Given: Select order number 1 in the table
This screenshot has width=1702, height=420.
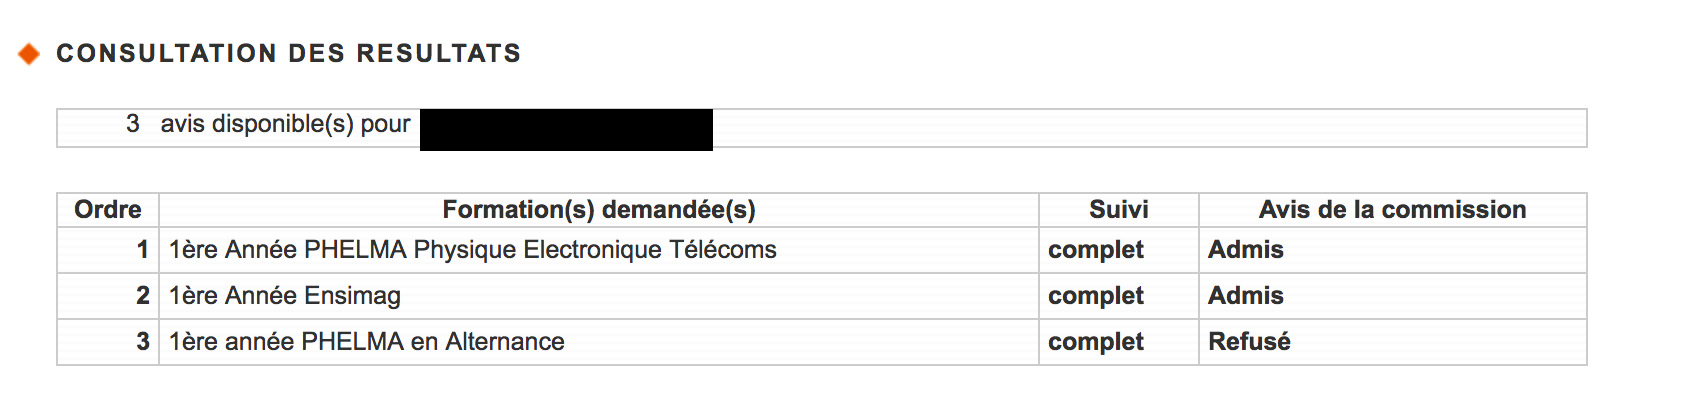Looking at the screenshot, I should [143, 250].
